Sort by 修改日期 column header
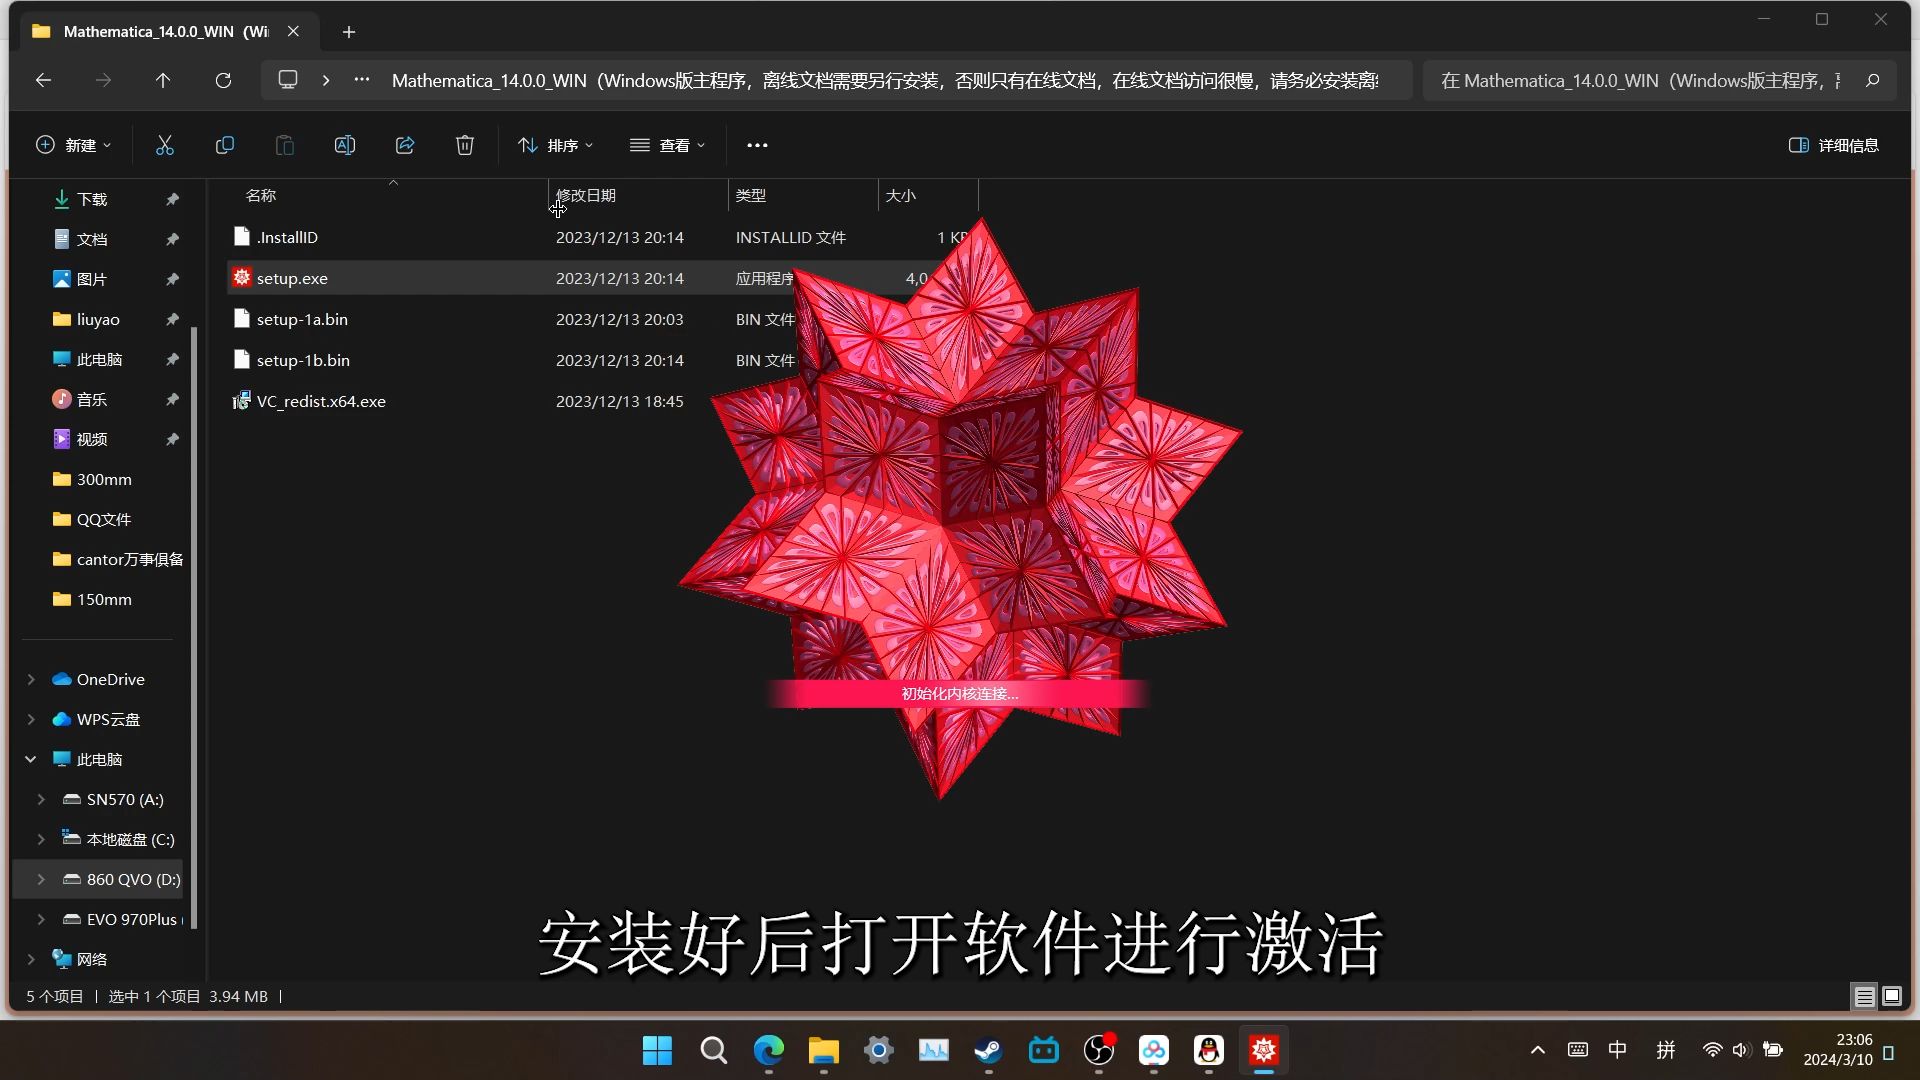The height and width of the screenshot is (1080, 1920). click(586, 195)
